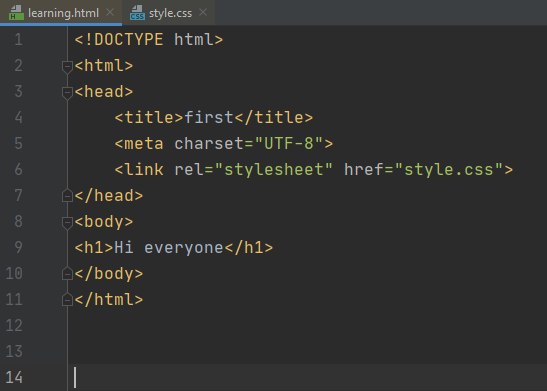547x391 pixels.
Task: Click the <!DOCTYPE html> declaration text
Action: click(149, 39)
